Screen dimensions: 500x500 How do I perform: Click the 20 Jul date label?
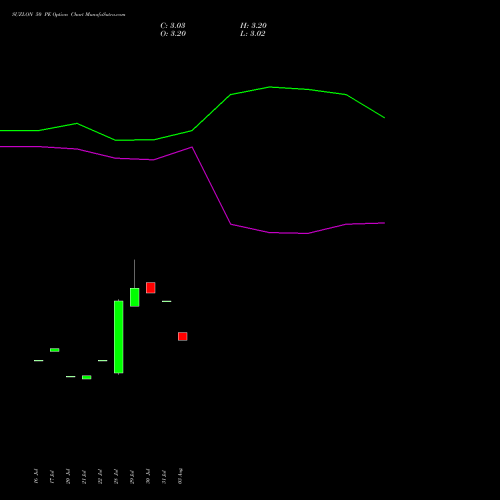(68, 476)
